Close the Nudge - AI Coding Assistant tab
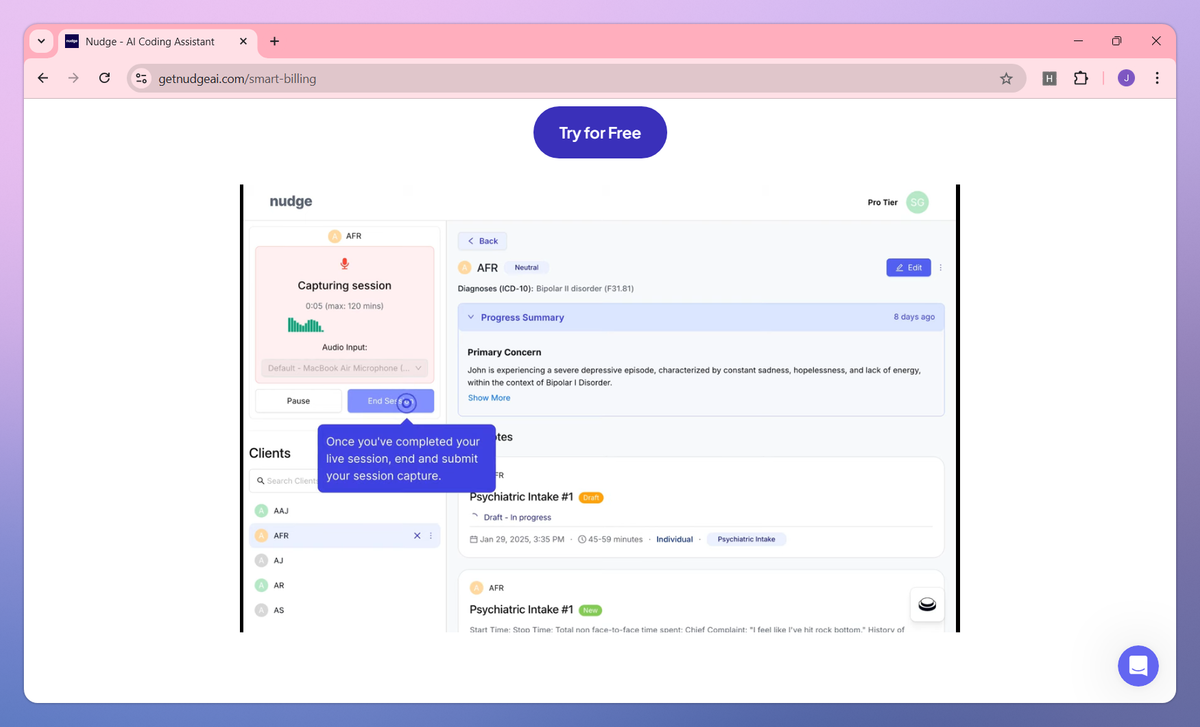The image size is (1200, 727). (x=243, y=41)
